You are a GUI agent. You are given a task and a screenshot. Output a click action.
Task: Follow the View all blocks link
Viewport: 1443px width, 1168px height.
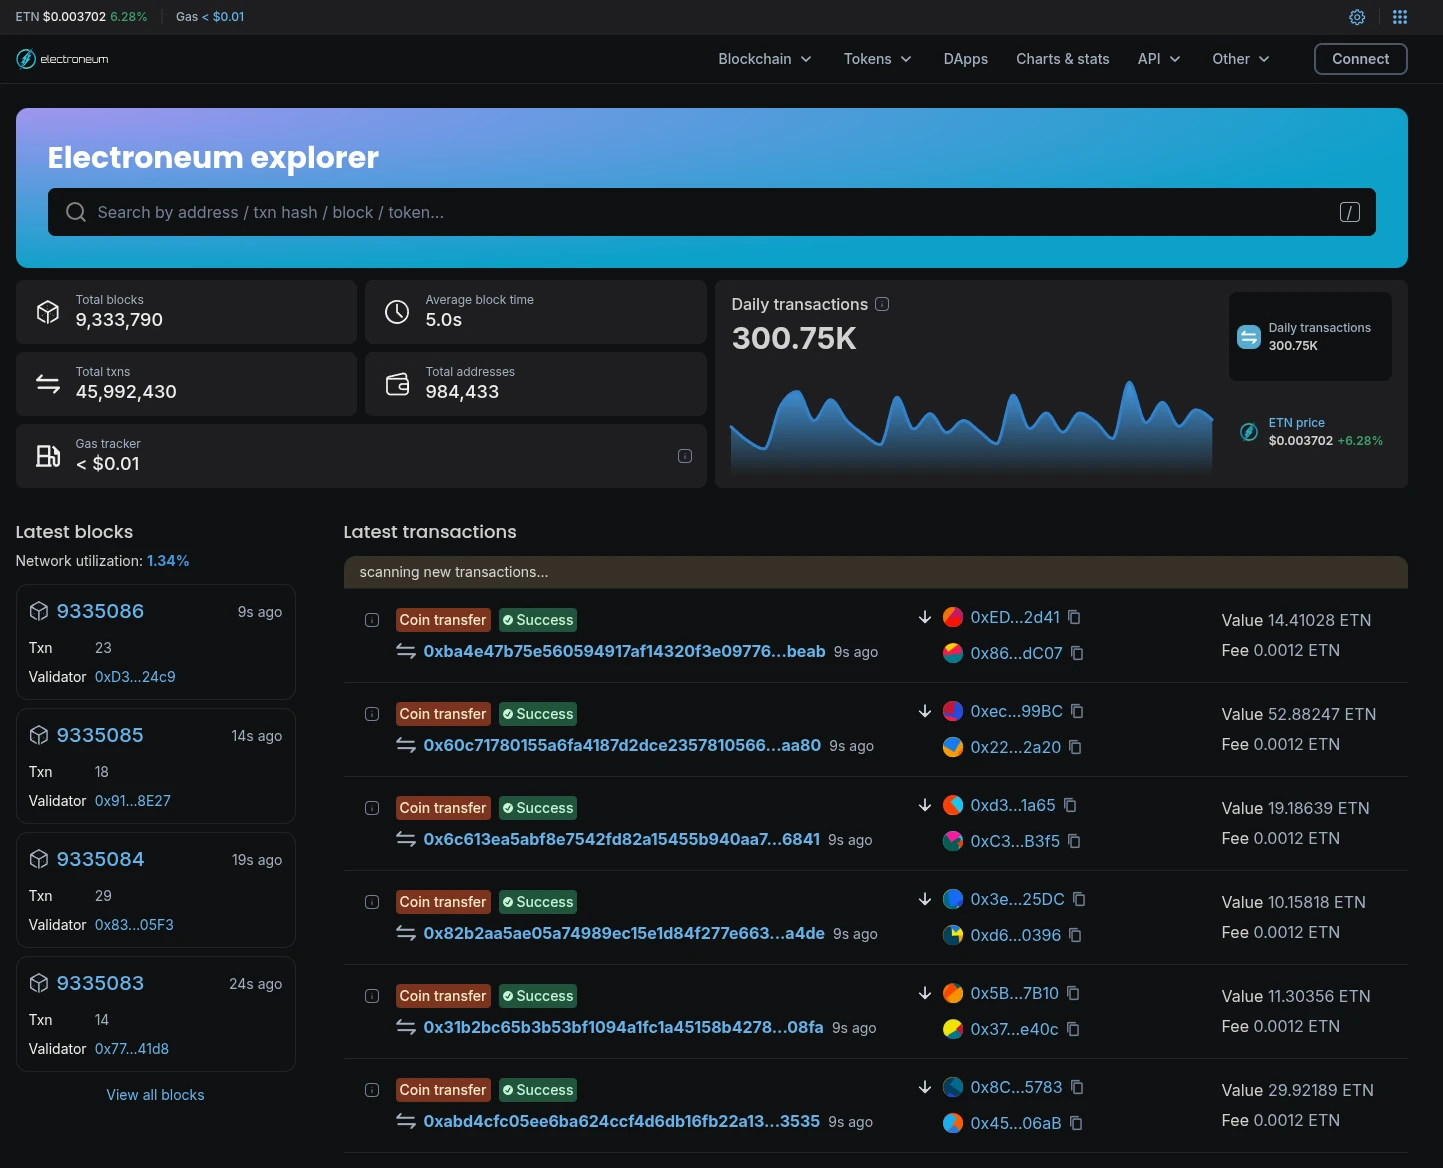coord(155,1095)
